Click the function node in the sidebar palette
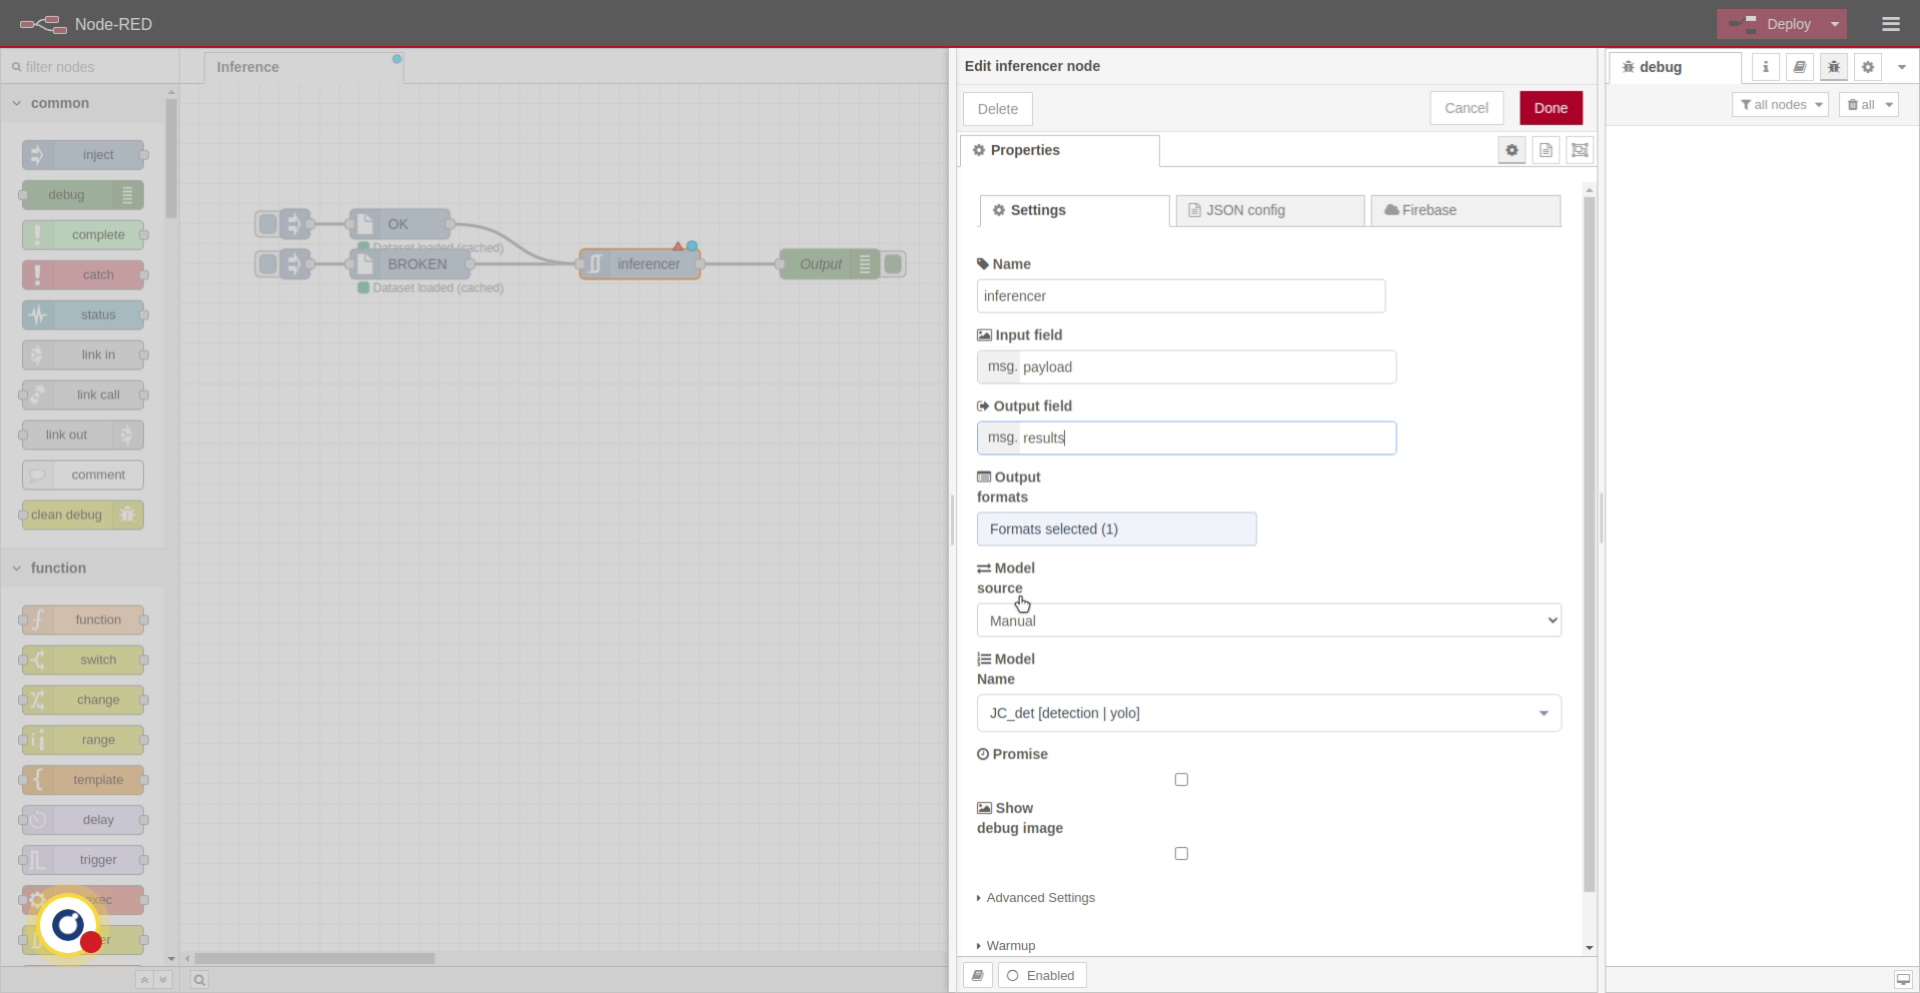The width and height of the screenshot is (1920, 993). click(83, 619)
